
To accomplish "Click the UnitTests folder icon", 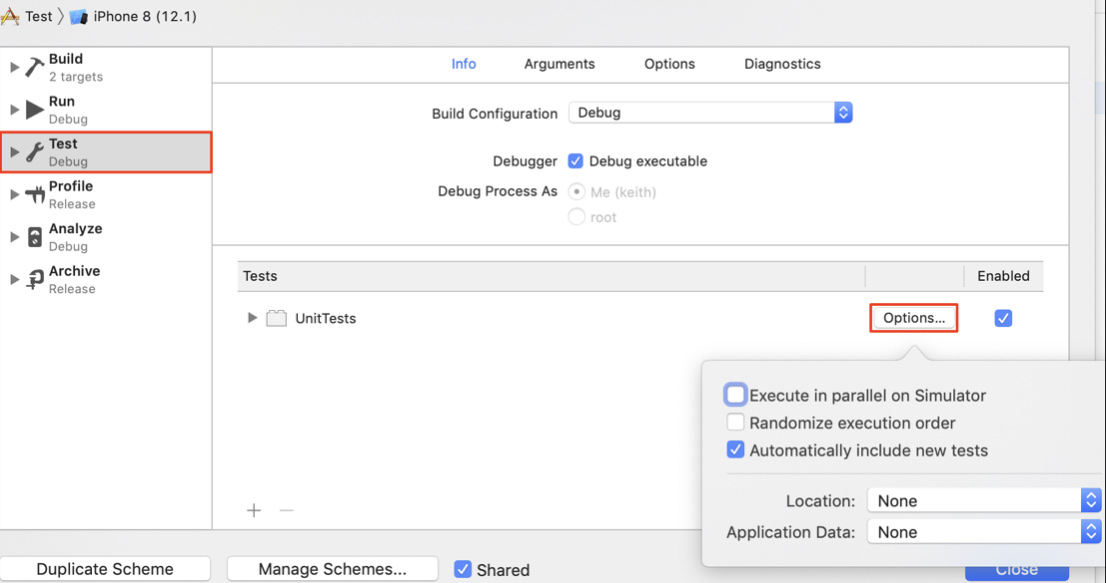I will [277, 318].
